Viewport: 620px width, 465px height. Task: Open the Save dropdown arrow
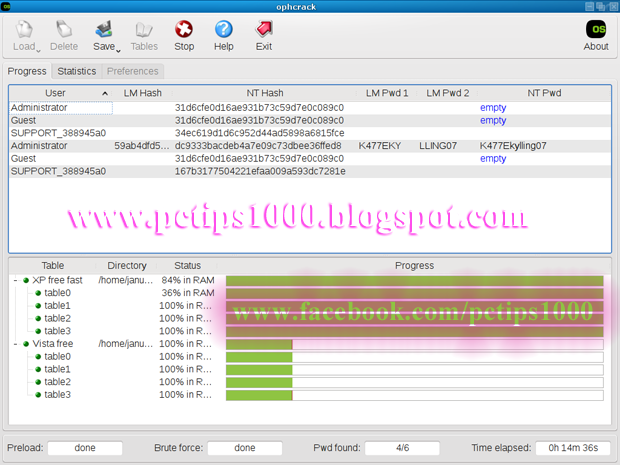[118, 50]
